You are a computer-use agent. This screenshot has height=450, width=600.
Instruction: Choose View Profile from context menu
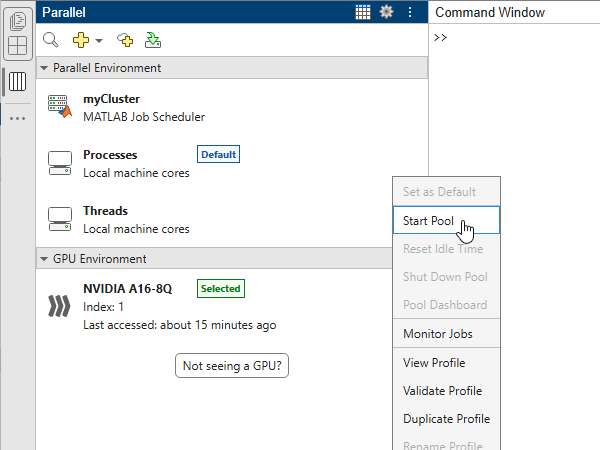446,363
